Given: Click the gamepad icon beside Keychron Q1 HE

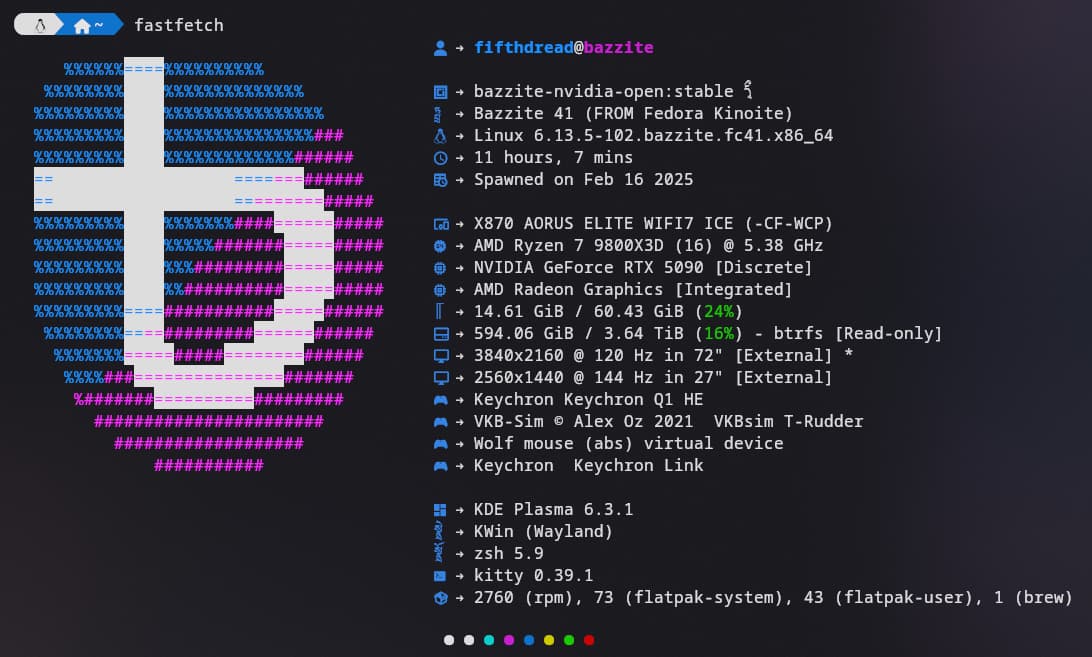Looking at the screenshot, I should click(x=441, y=400).
